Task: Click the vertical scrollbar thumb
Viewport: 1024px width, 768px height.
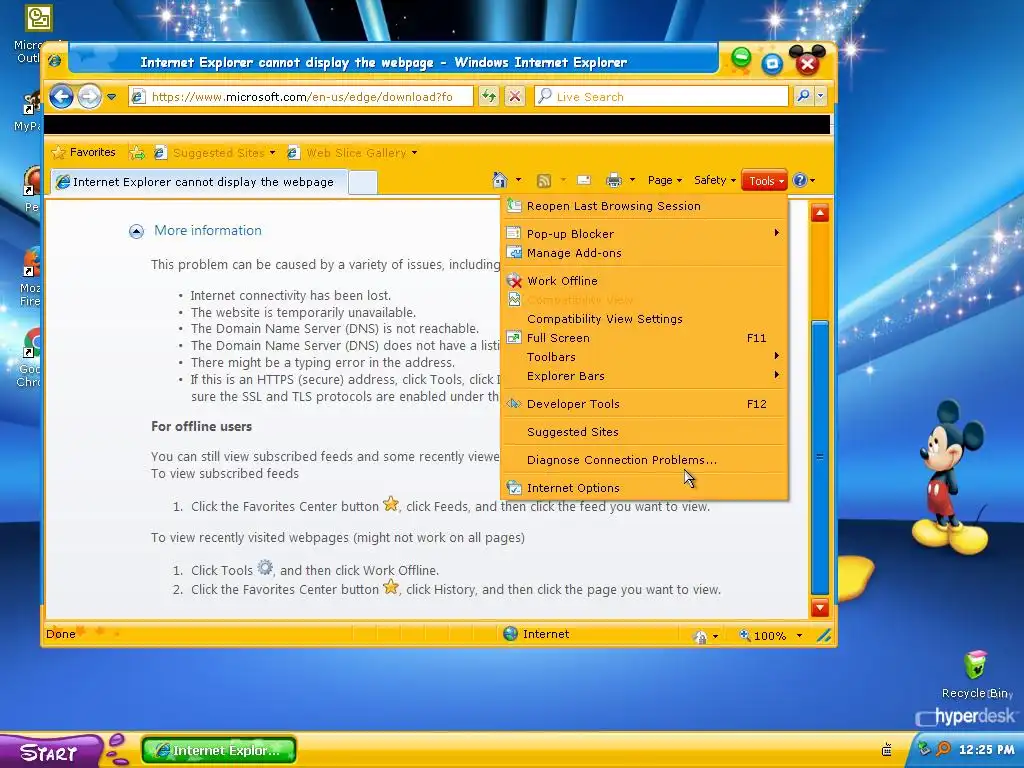Action: (x=820, y=457)
